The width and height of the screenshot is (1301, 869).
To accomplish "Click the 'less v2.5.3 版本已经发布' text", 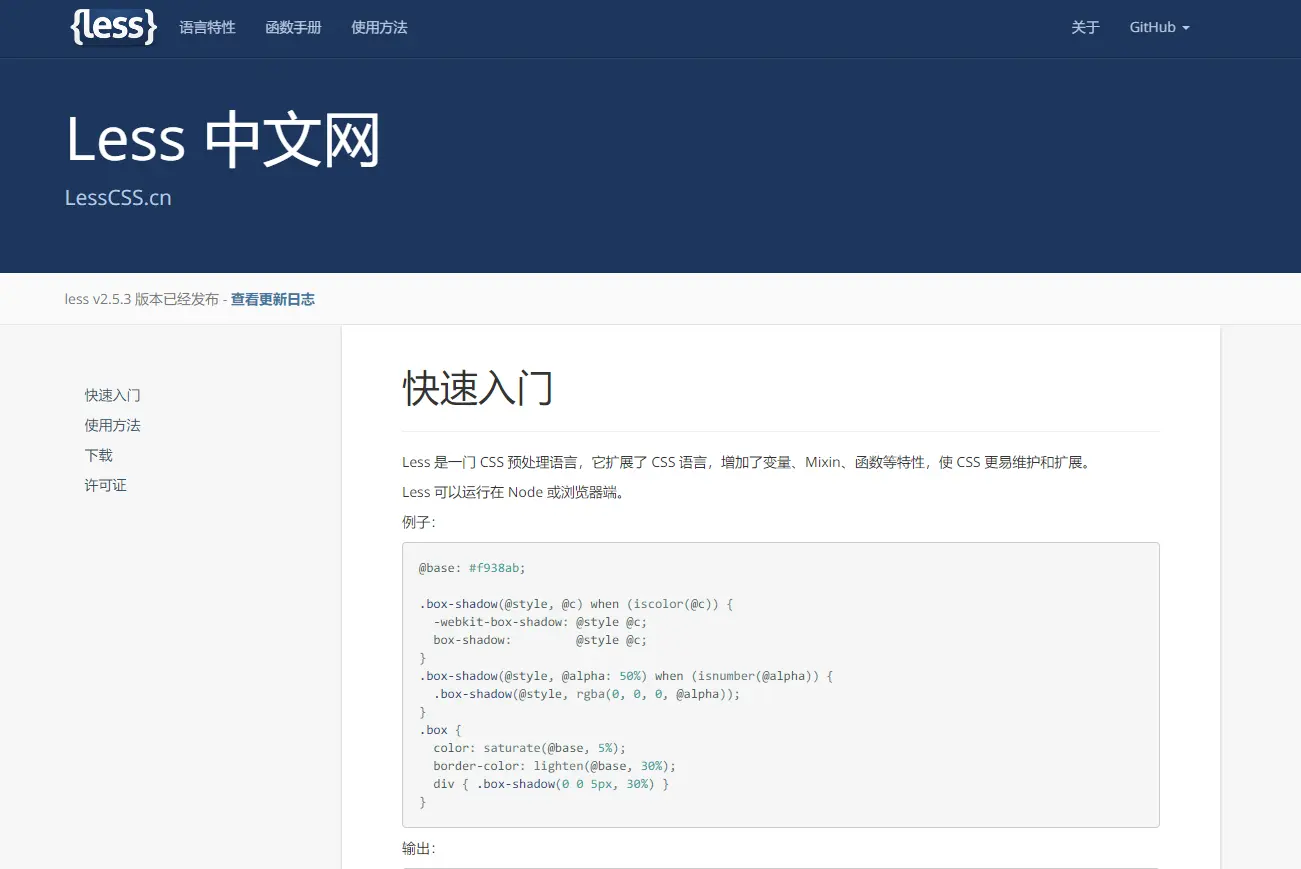I will (142, 299).
